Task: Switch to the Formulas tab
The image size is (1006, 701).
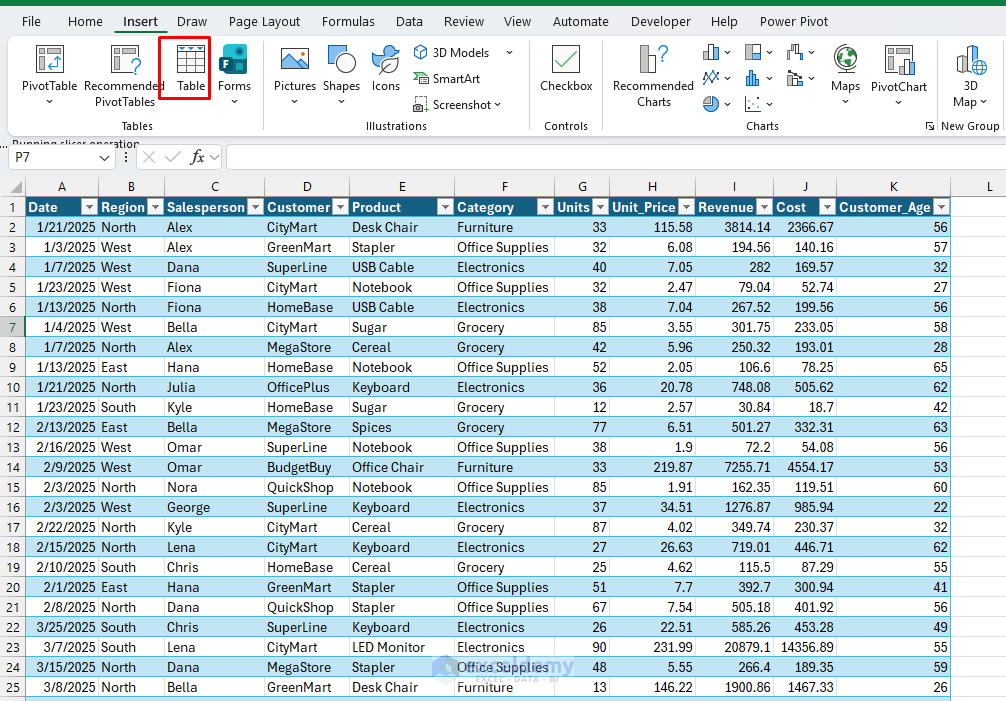Action: (x=348, y=21)
